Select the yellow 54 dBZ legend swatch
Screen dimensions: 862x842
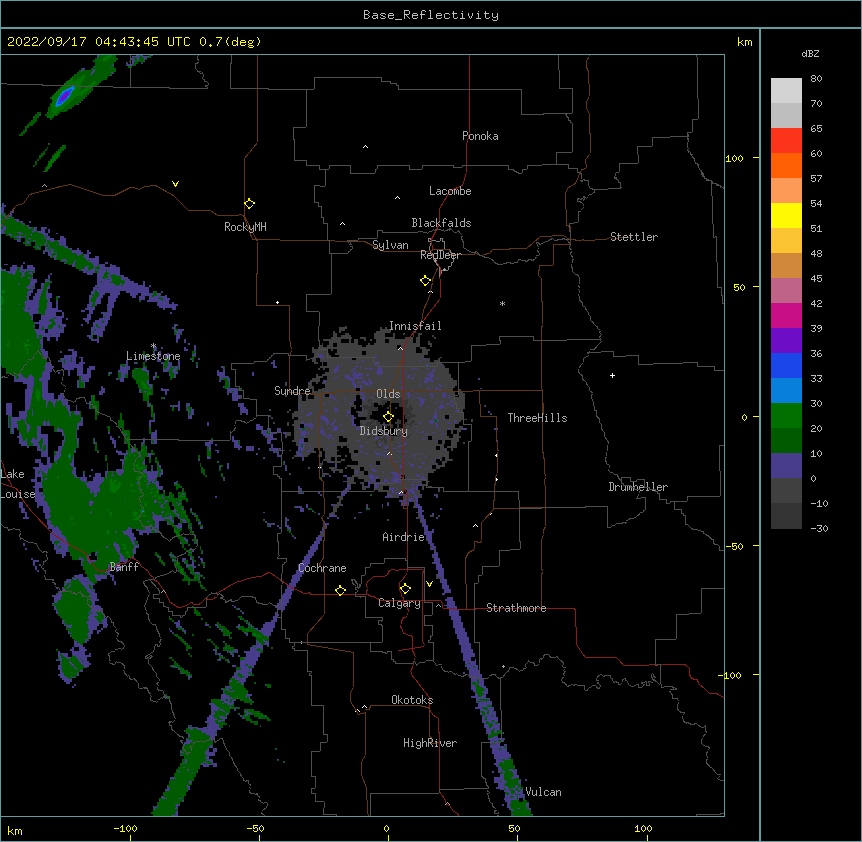[x=786, y=215]
